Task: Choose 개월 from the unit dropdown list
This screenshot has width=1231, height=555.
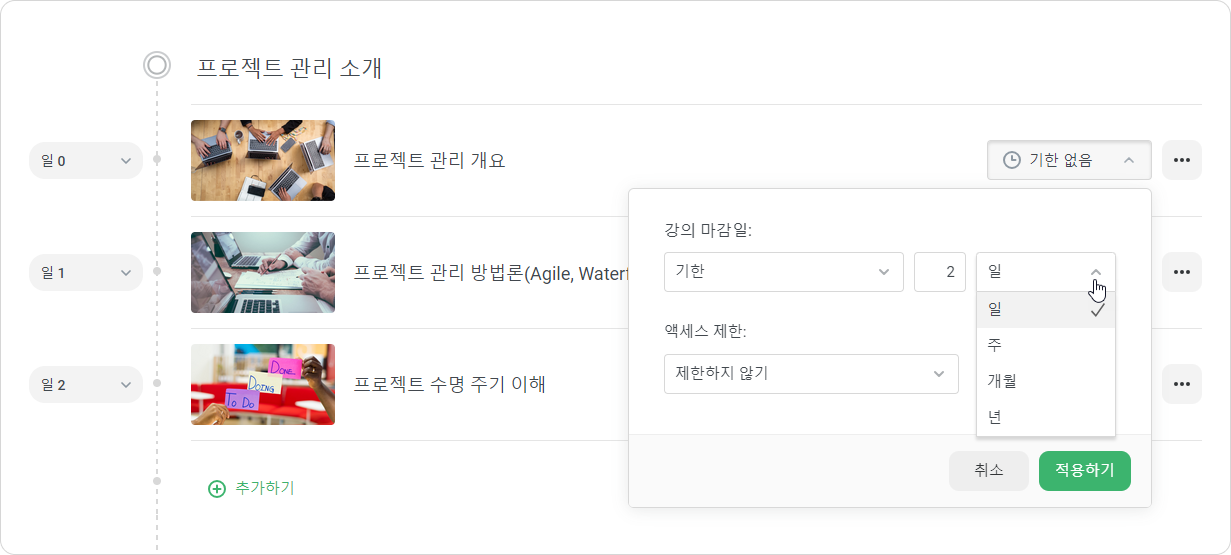Action: [1045, 382]
